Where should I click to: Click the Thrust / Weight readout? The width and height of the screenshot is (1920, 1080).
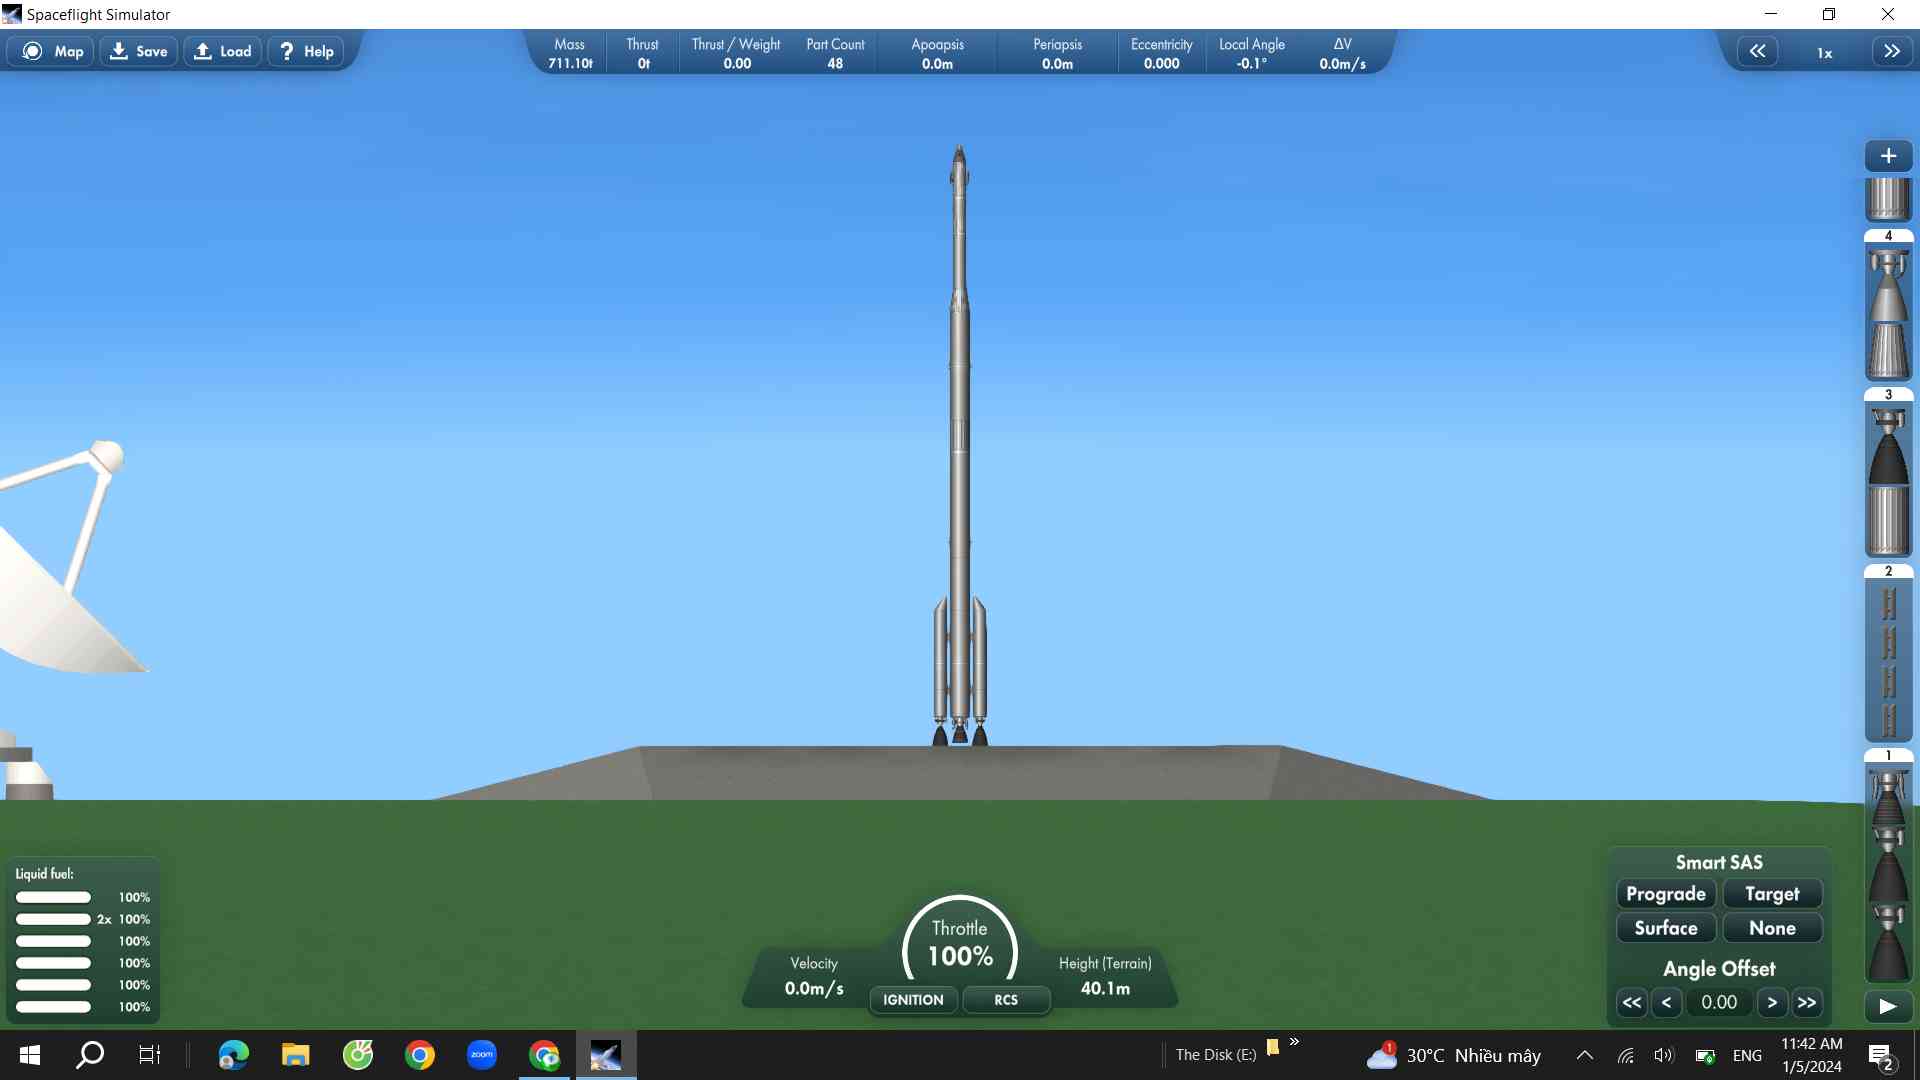coord(736,54)
